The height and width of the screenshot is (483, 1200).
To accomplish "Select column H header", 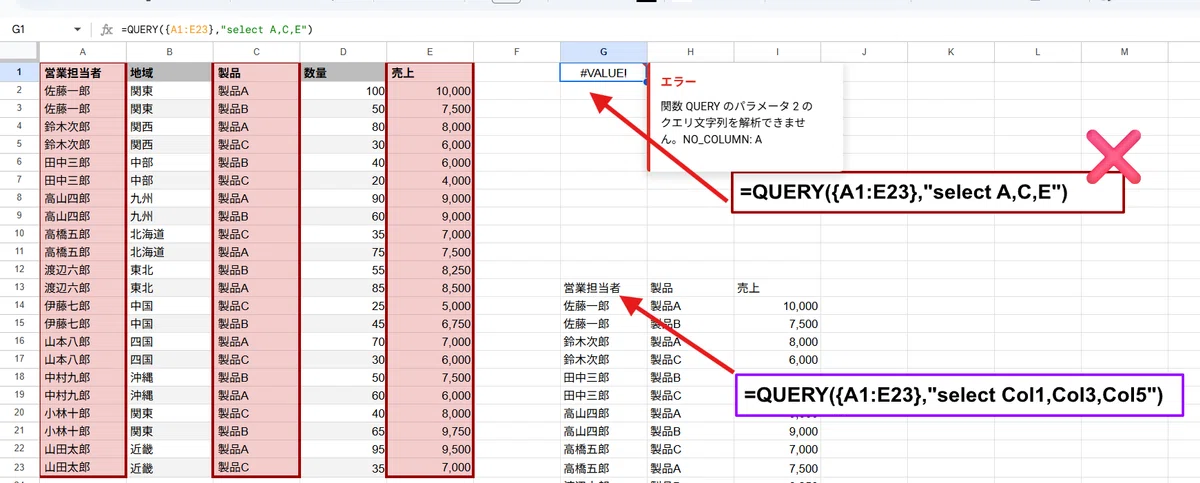I will tap(690, 52).
